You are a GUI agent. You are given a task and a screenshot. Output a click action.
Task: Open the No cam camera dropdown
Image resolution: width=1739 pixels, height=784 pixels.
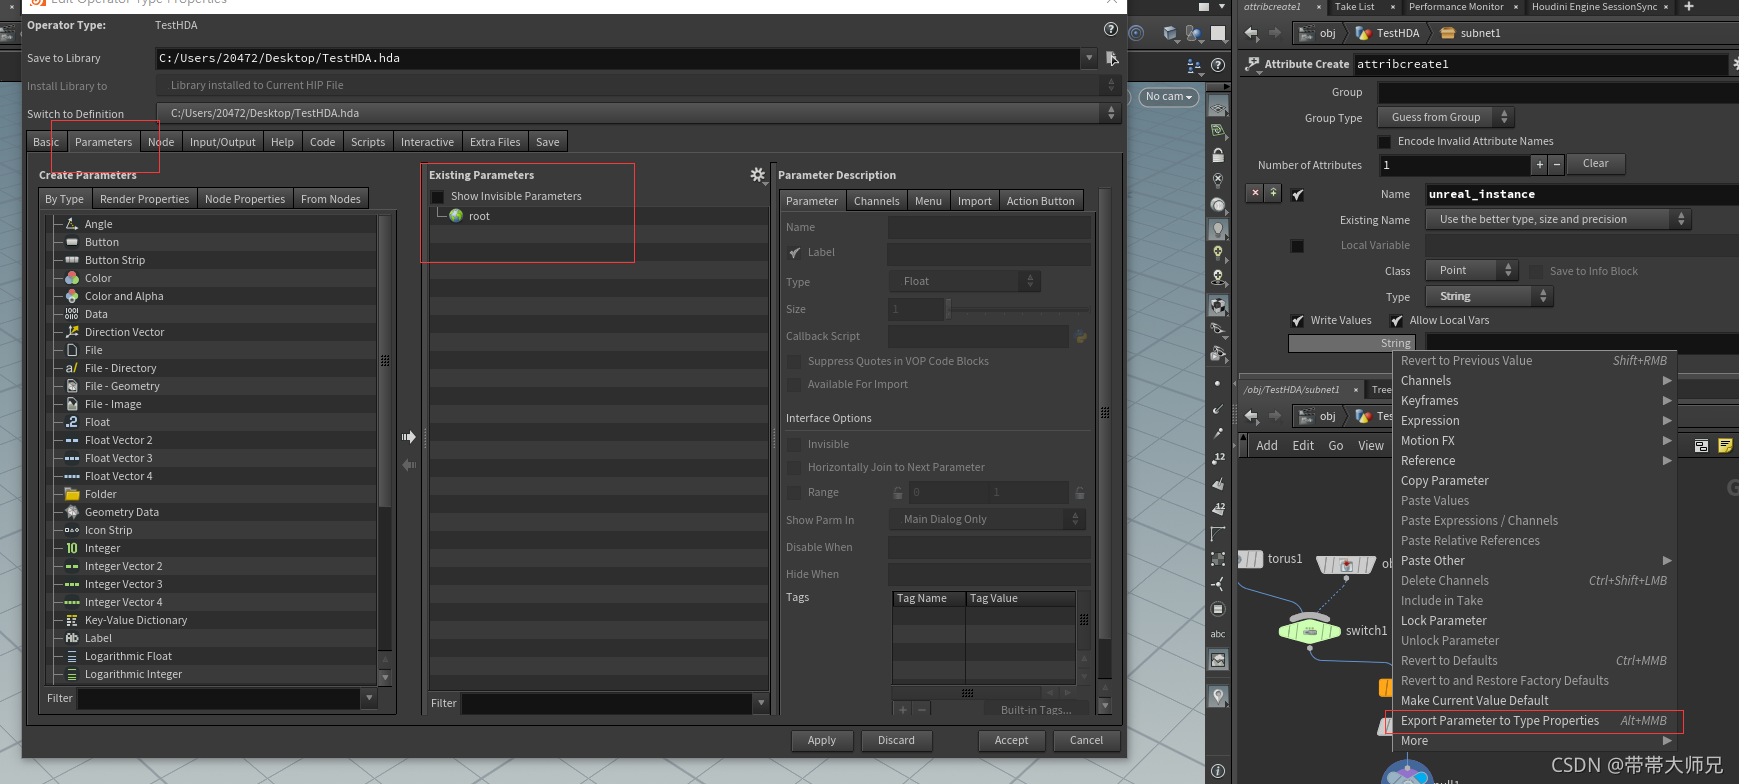[1169, 97]
